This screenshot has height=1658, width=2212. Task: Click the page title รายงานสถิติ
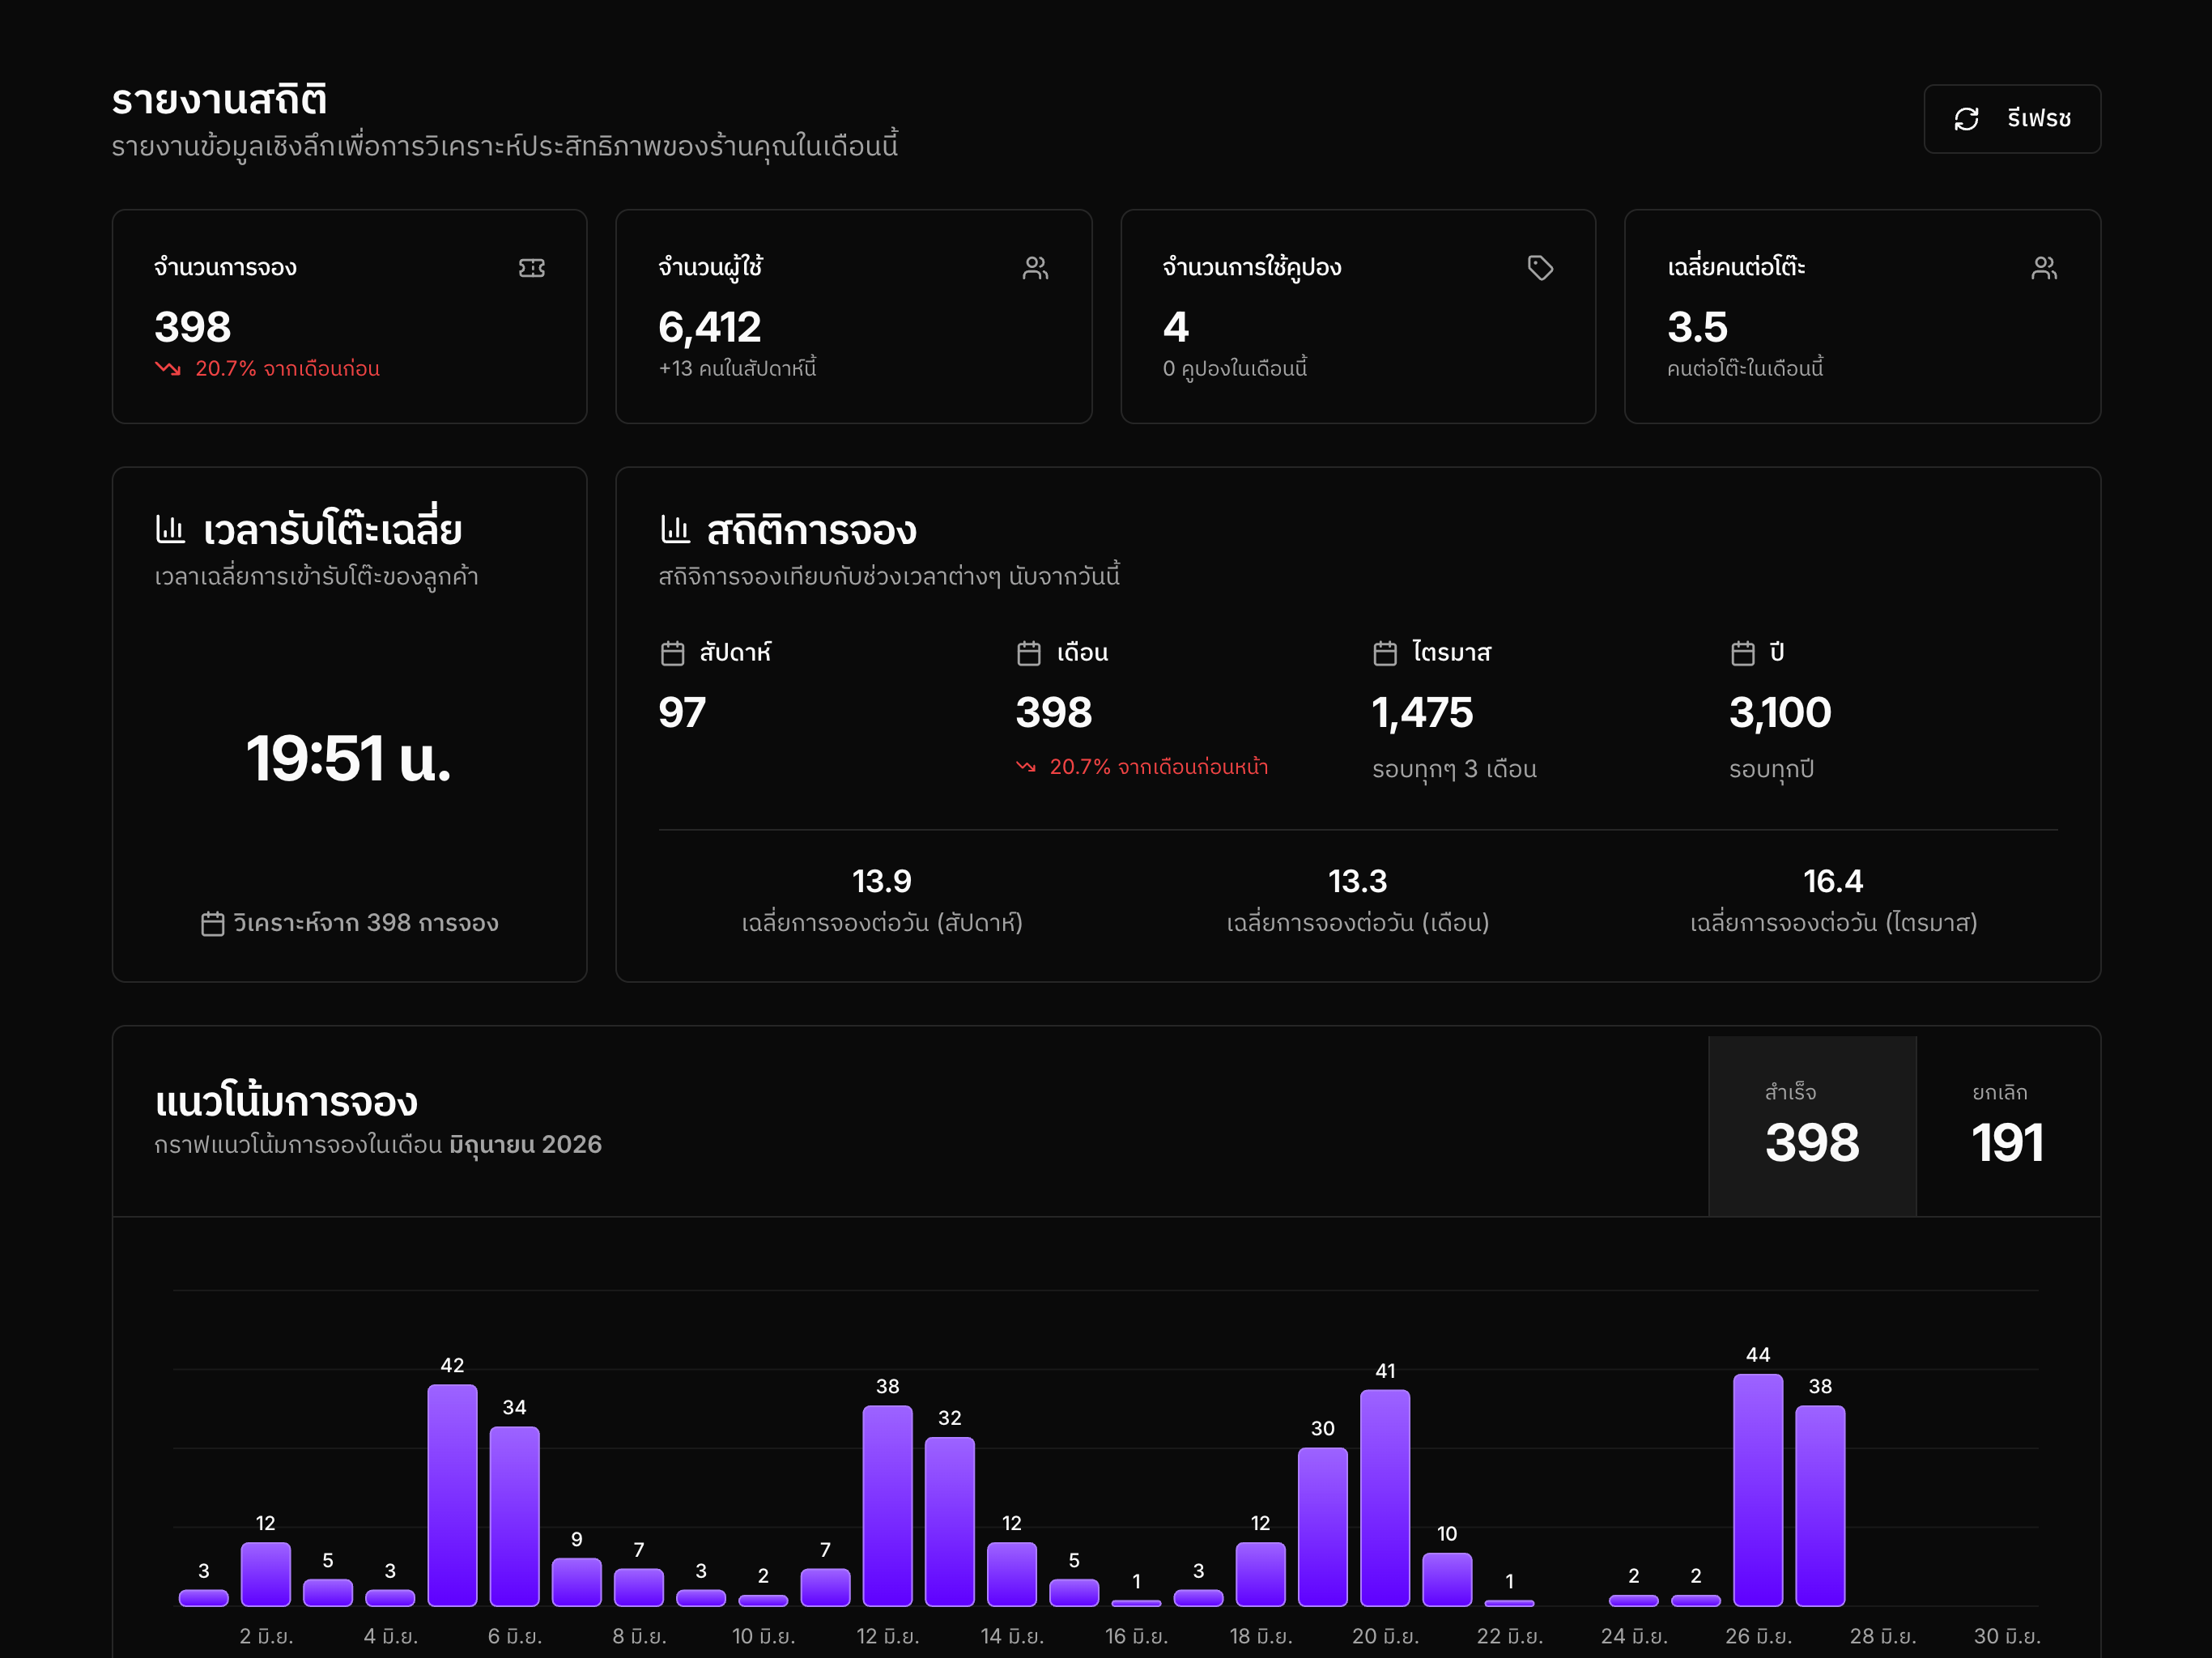[219, 99]
